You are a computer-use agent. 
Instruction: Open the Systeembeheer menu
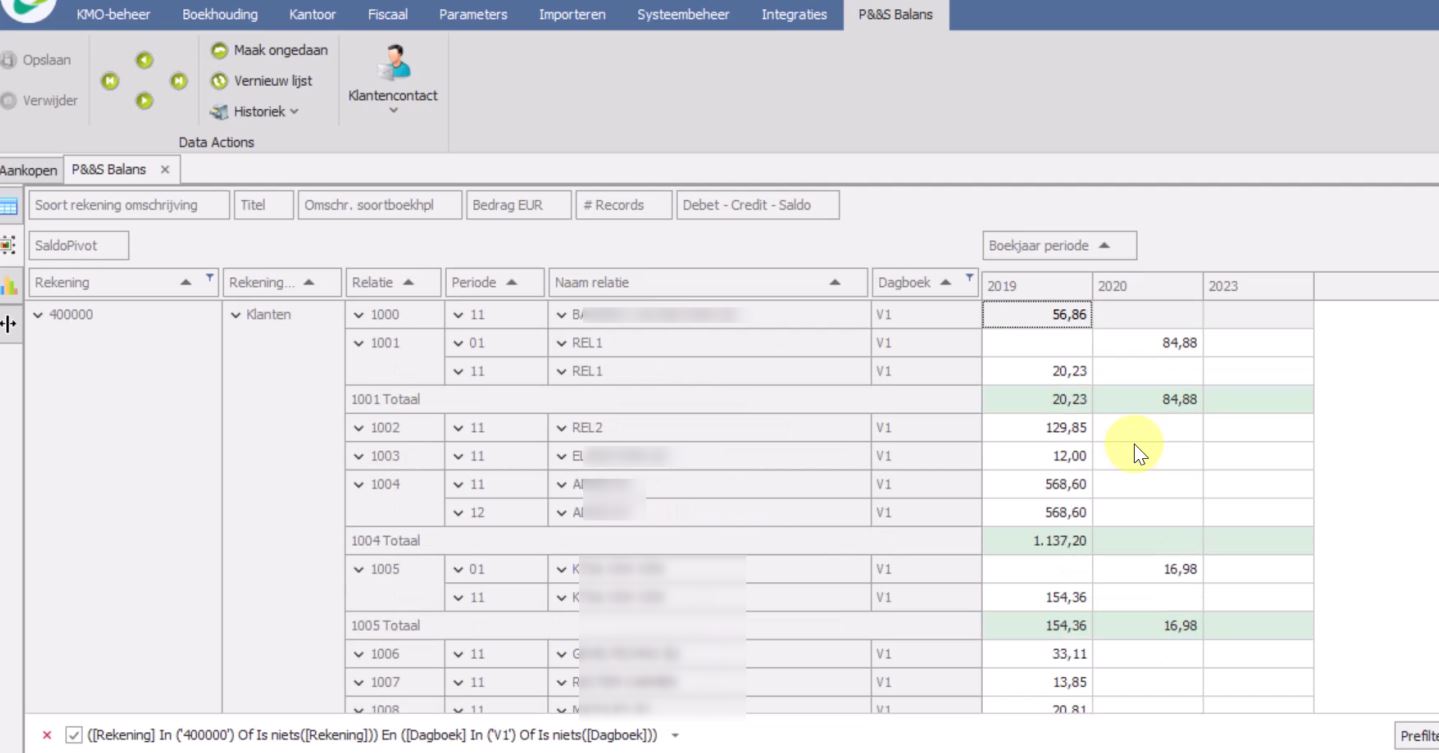pos(683,14)
